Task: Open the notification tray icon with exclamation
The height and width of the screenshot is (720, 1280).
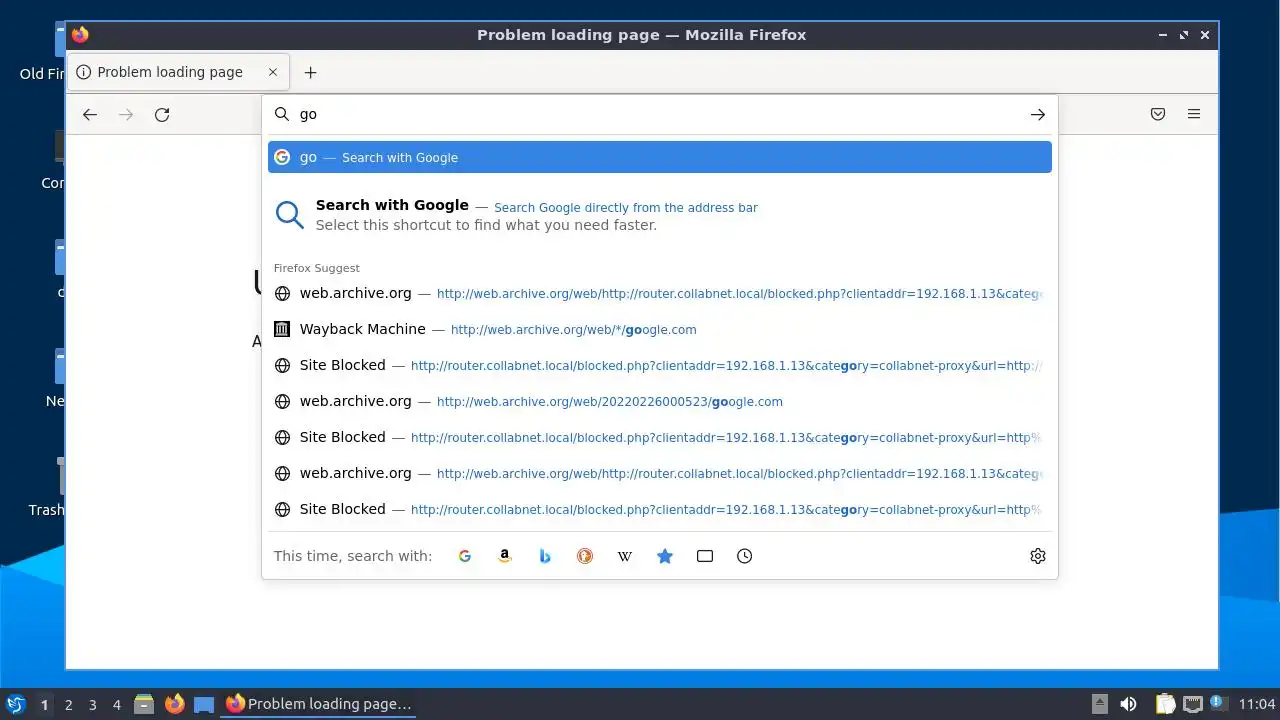Action: pyautogui.click(x=1218, y=703)
